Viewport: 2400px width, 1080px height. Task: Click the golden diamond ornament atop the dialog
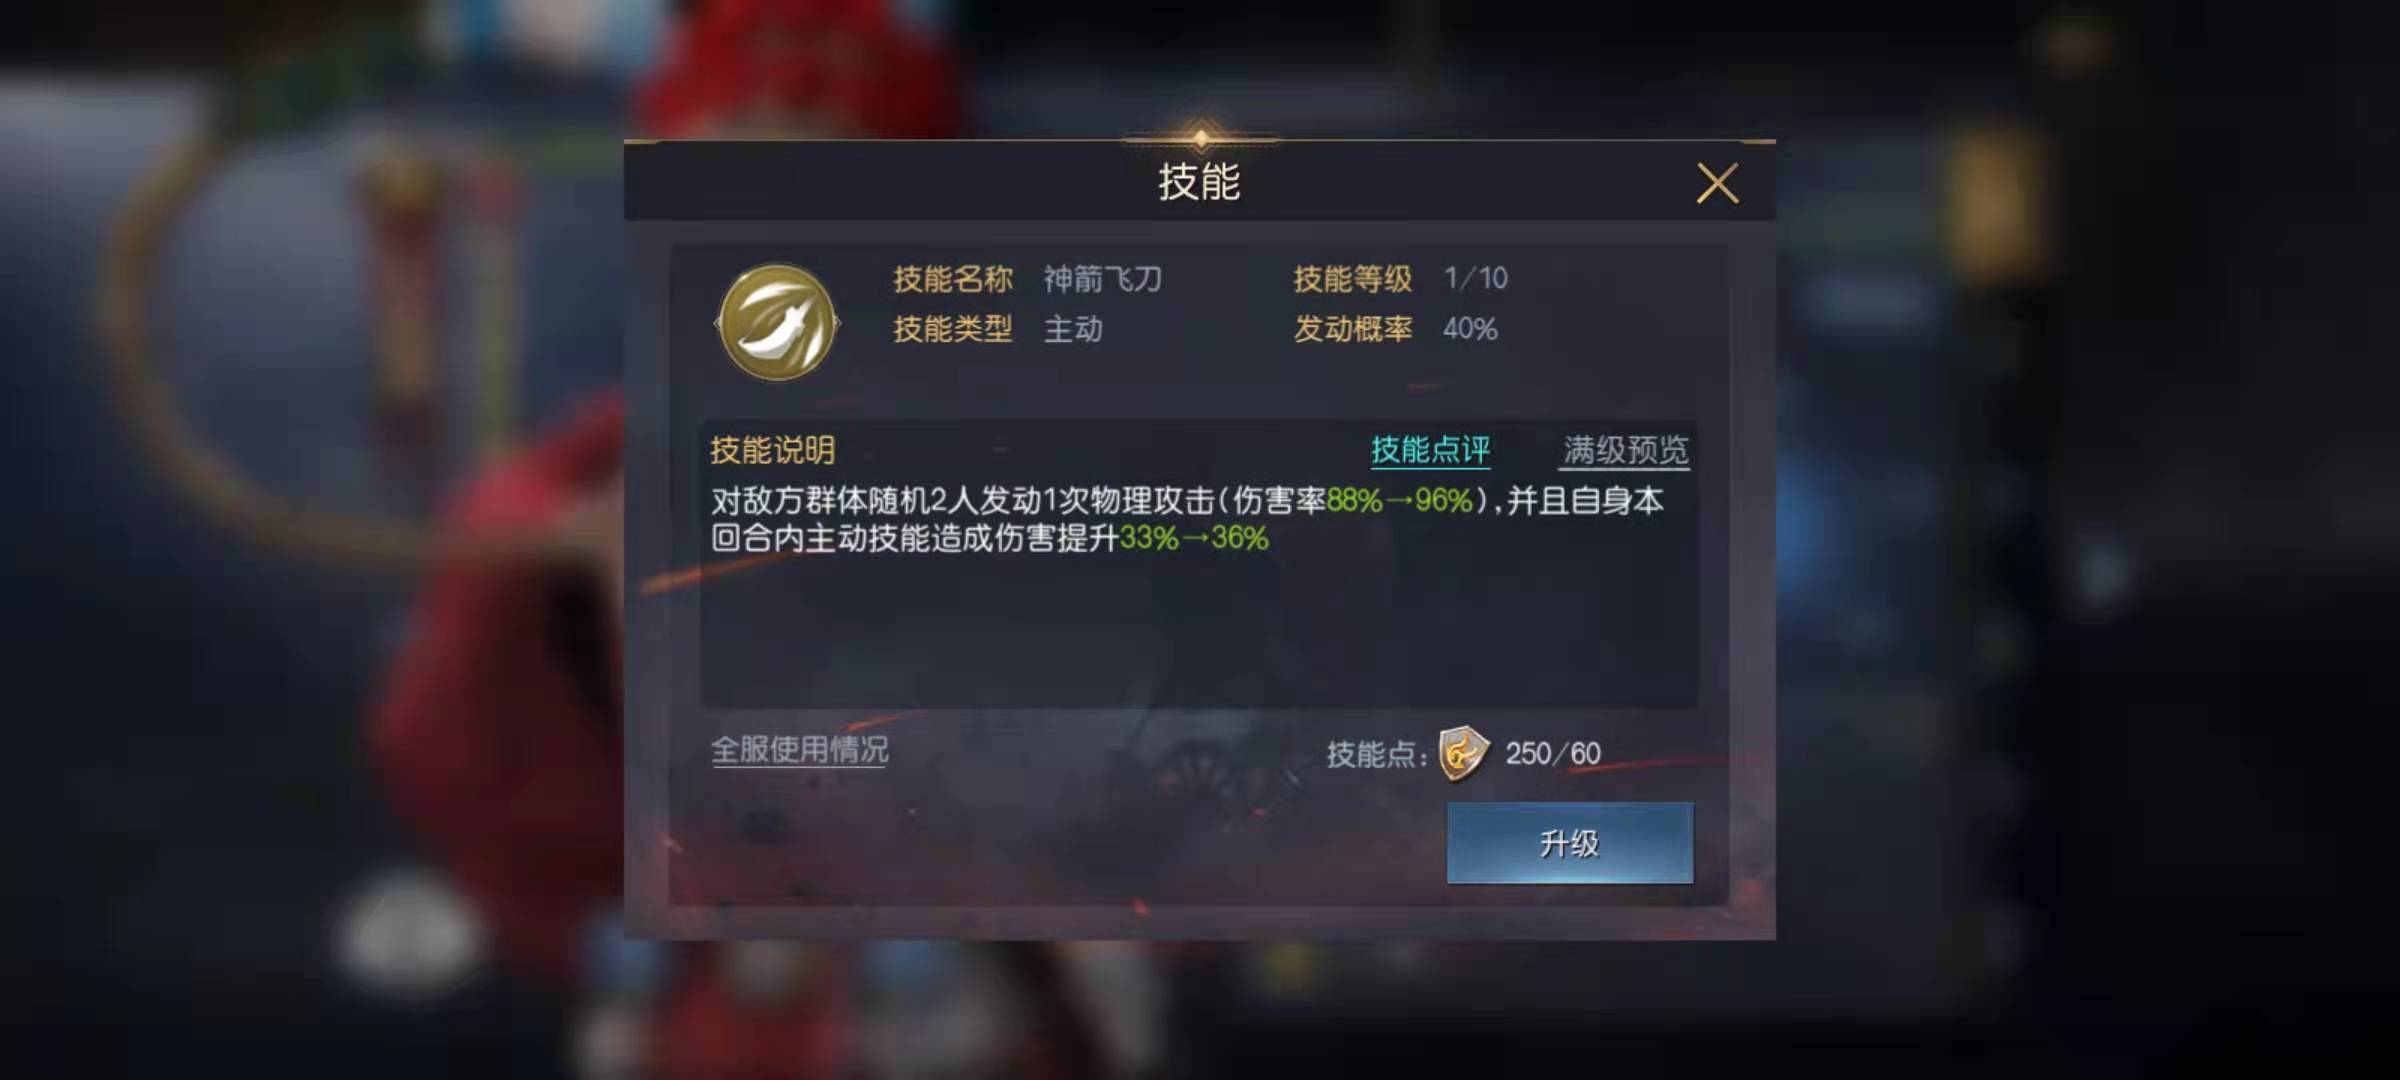[x=1200, y=137]
